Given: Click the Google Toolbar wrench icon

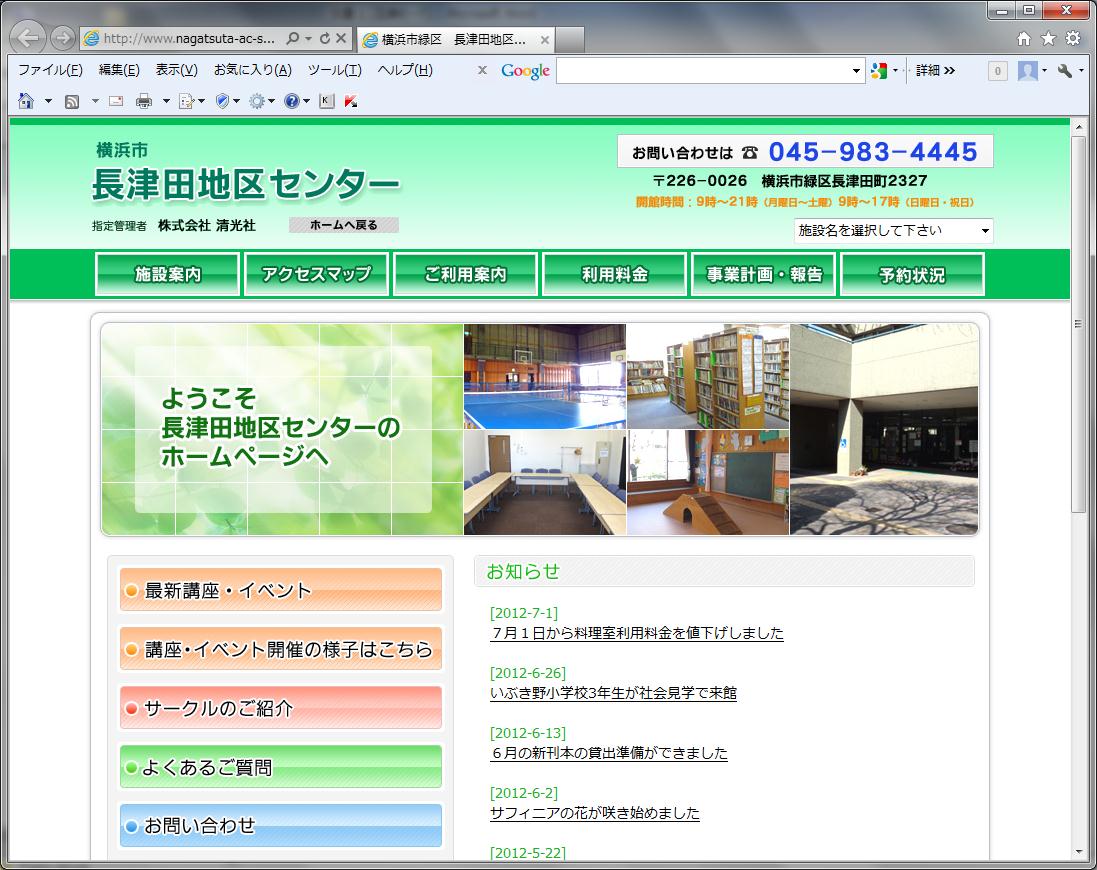Looking at the screenshot, I should click(1064, 70).
